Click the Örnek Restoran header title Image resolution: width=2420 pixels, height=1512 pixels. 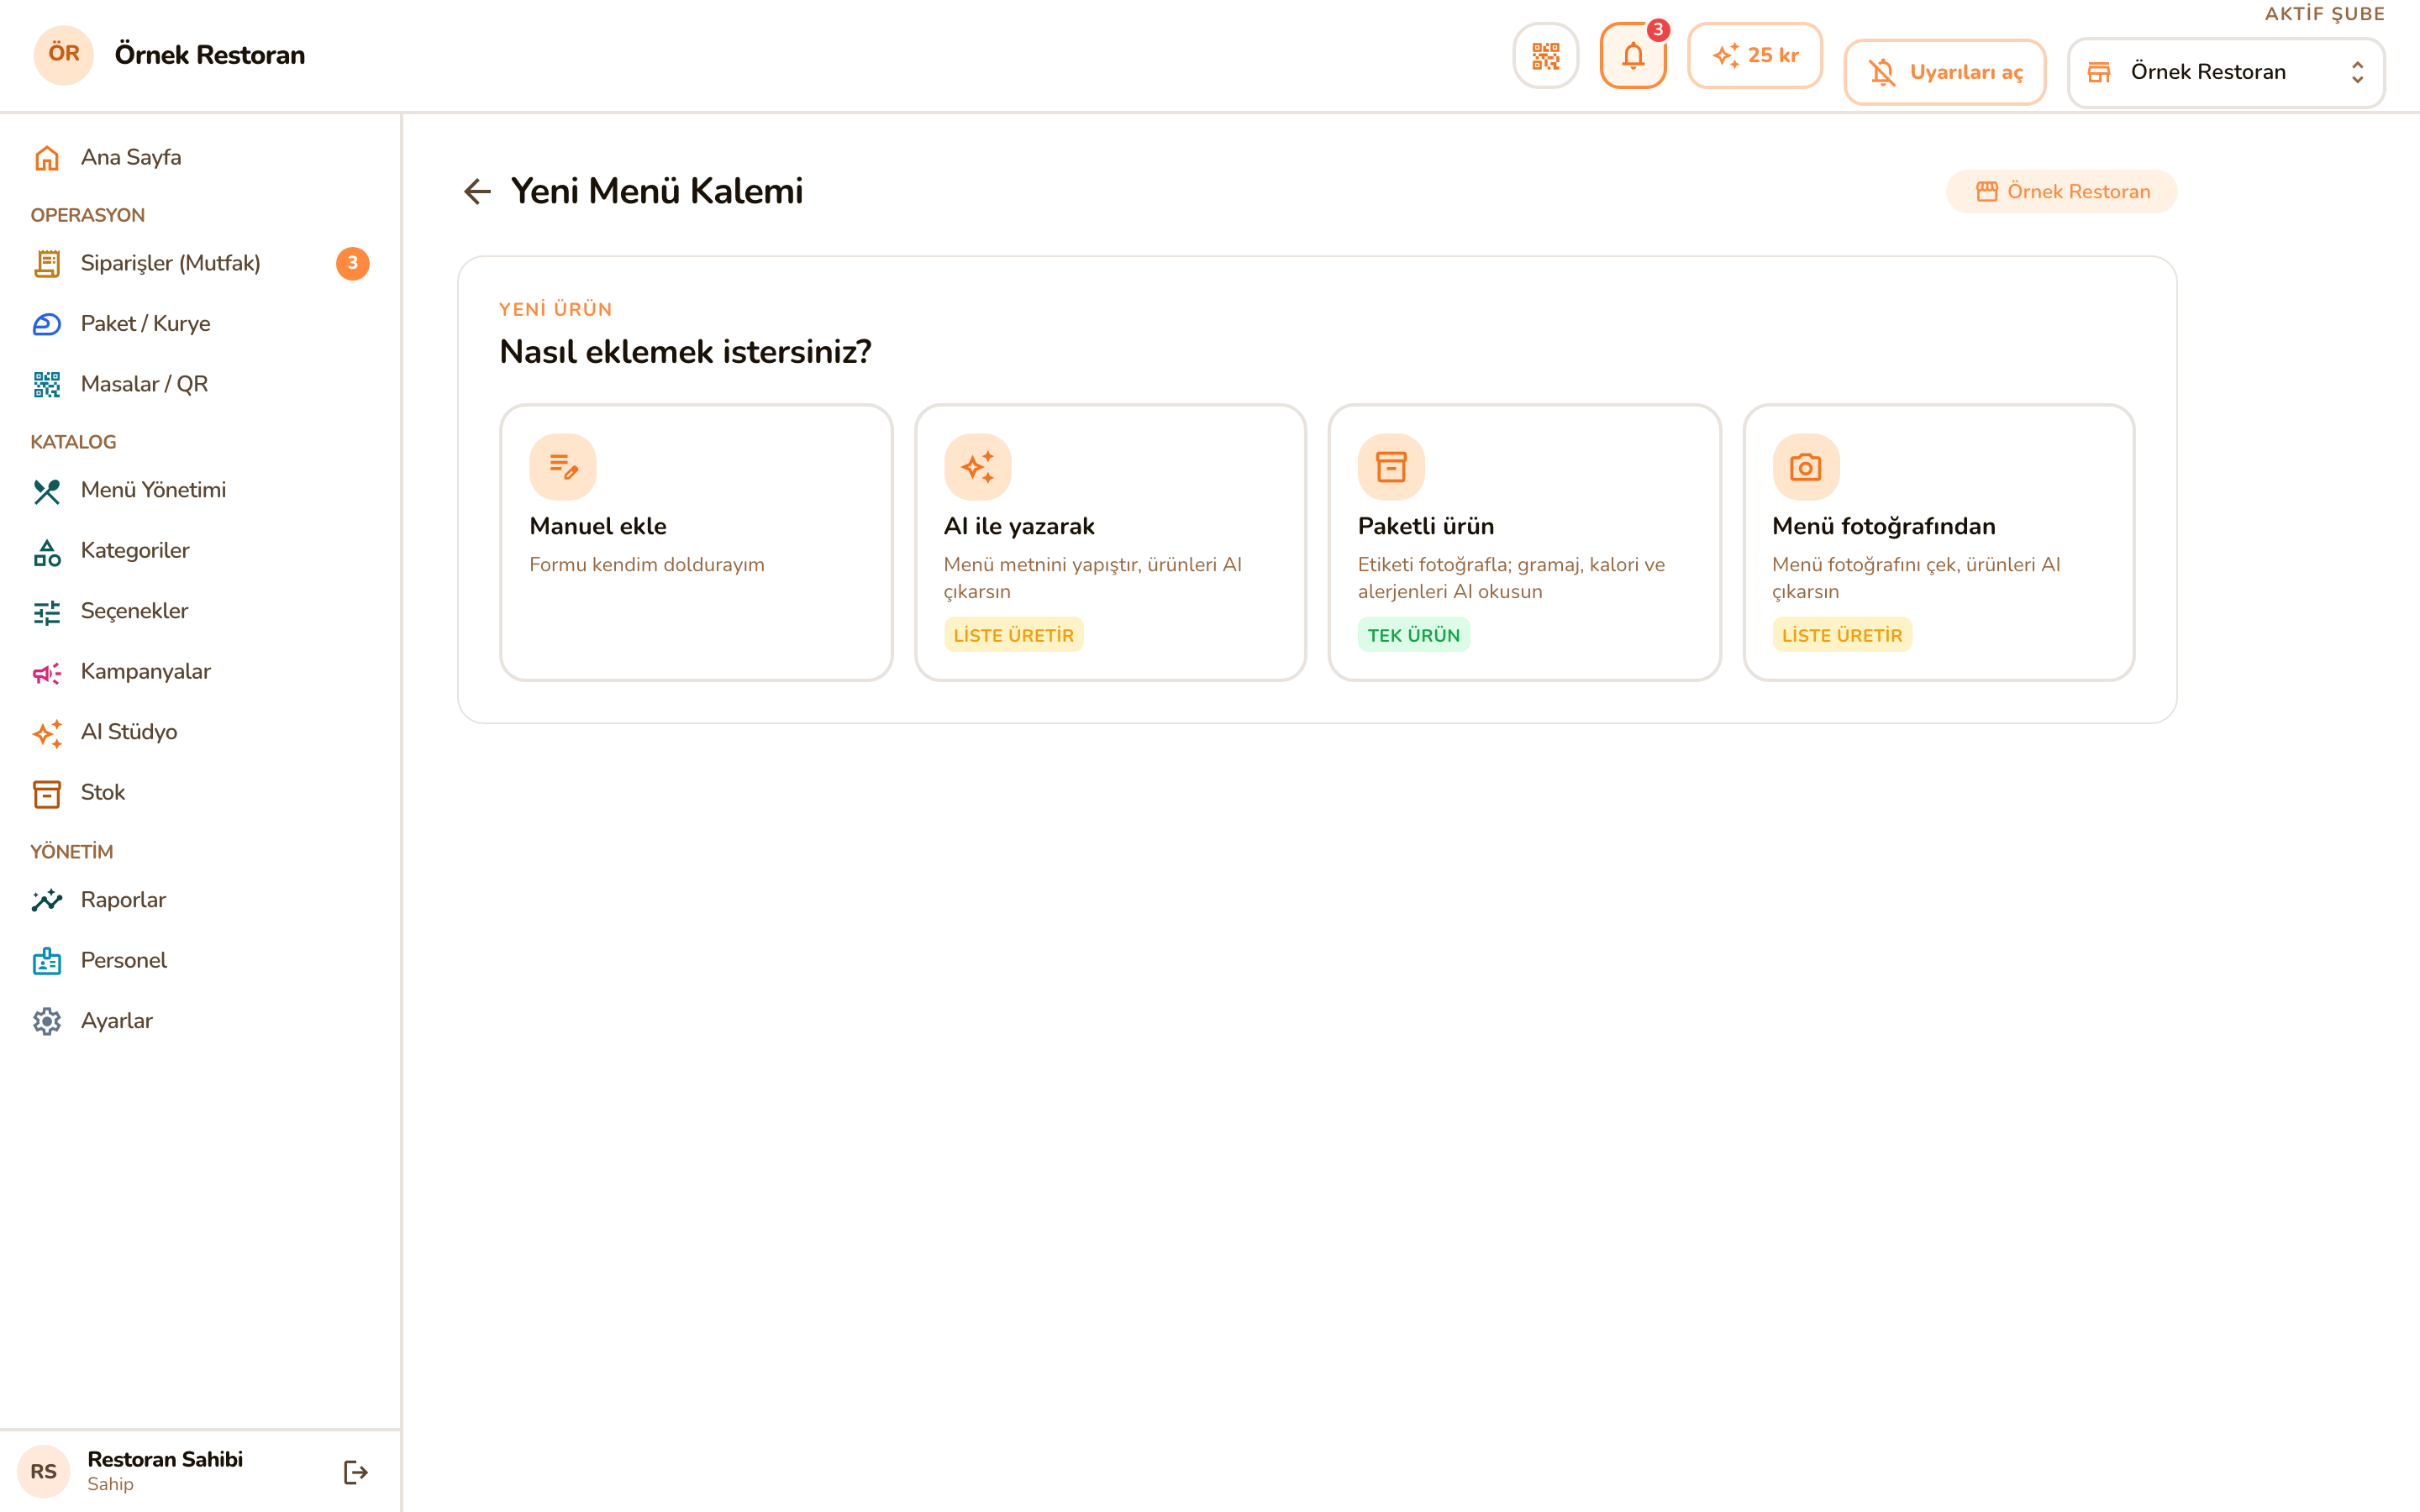[x=210, y=55]
